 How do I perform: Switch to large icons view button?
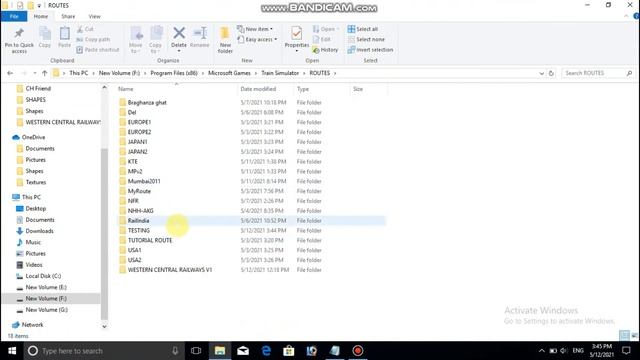click(634, 336)
